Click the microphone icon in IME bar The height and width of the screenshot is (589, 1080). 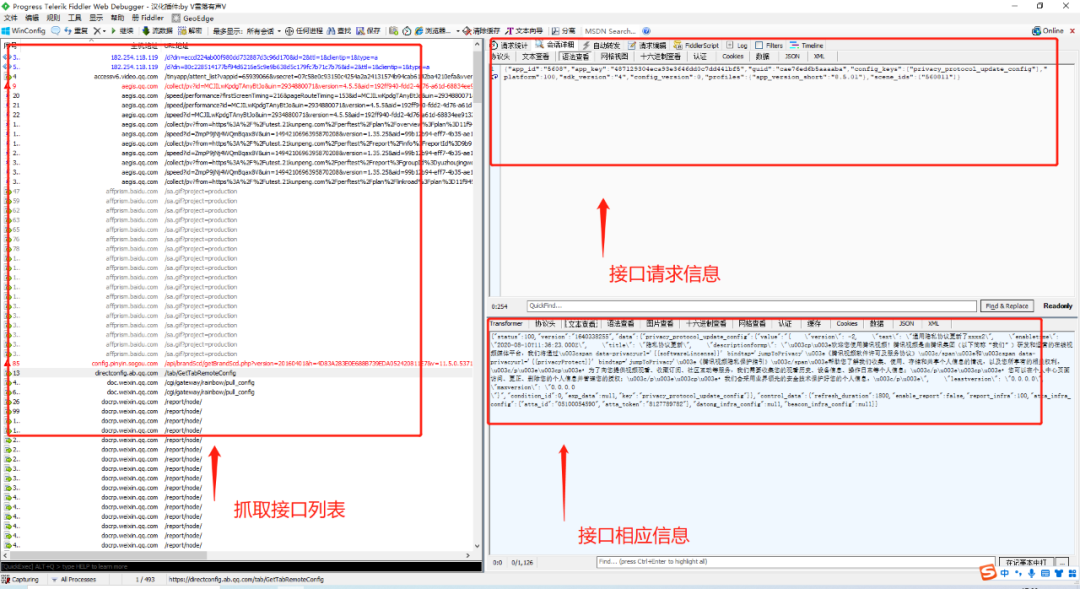pos(1031,573)
